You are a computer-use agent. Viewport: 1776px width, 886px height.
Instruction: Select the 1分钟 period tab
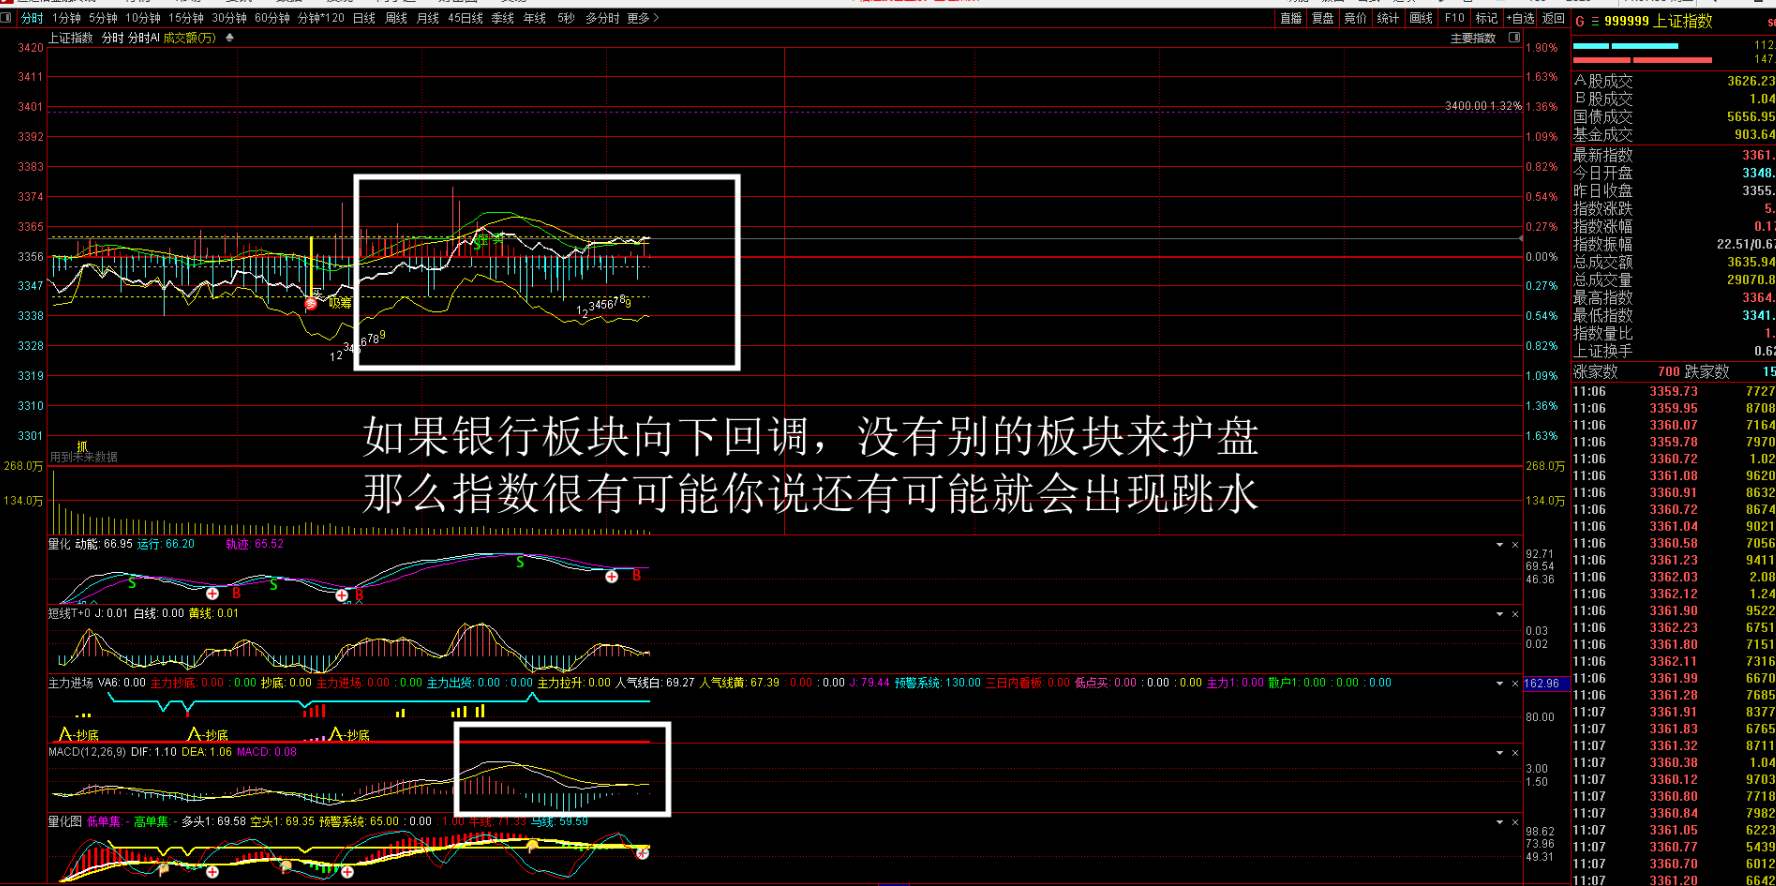click(66, 18)
